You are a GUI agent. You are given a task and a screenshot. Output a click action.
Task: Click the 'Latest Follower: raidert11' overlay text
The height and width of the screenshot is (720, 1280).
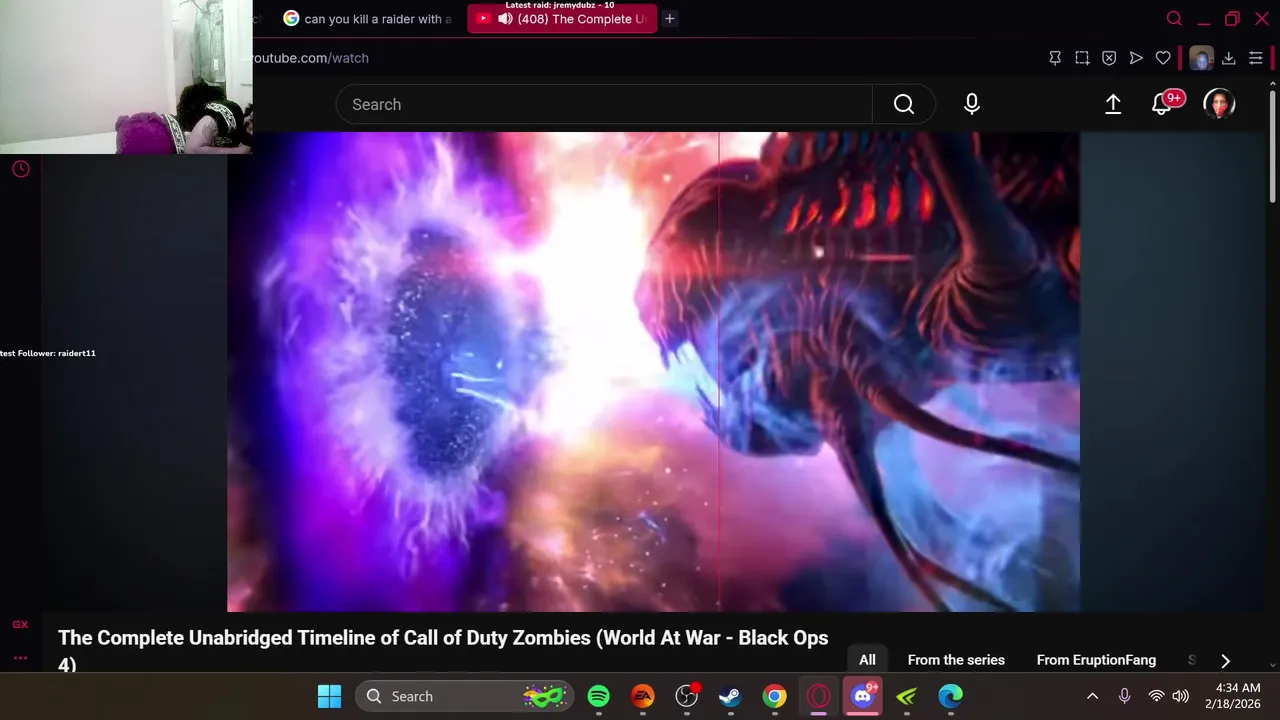coord(48,353)
